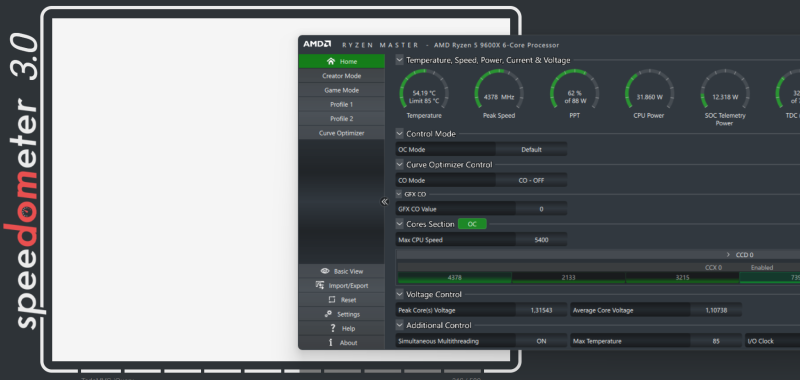Collapse the Additional Control section
The image size is (800, 380).
(399, 324)
